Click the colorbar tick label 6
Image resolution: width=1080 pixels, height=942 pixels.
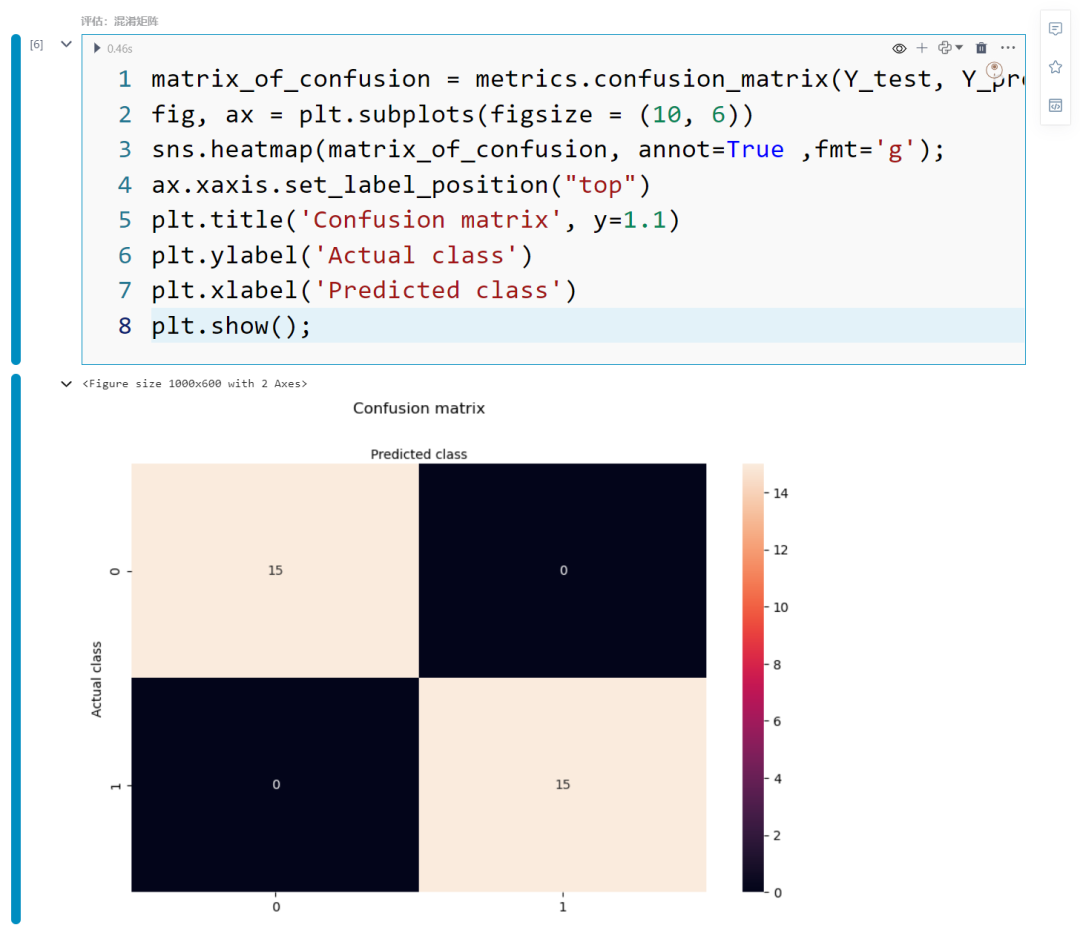coord(777,722)
